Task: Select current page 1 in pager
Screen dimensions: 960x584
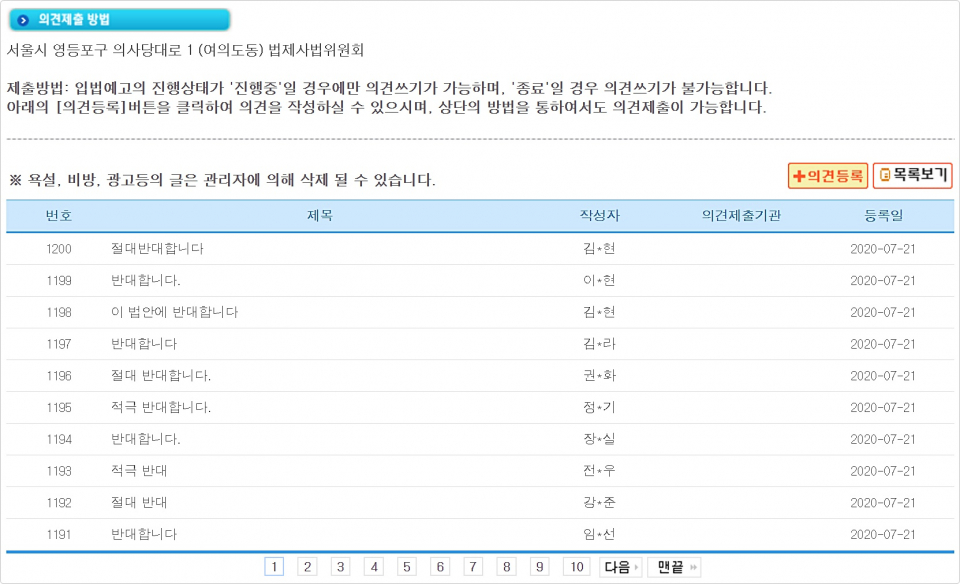Action: pos(274,567)
